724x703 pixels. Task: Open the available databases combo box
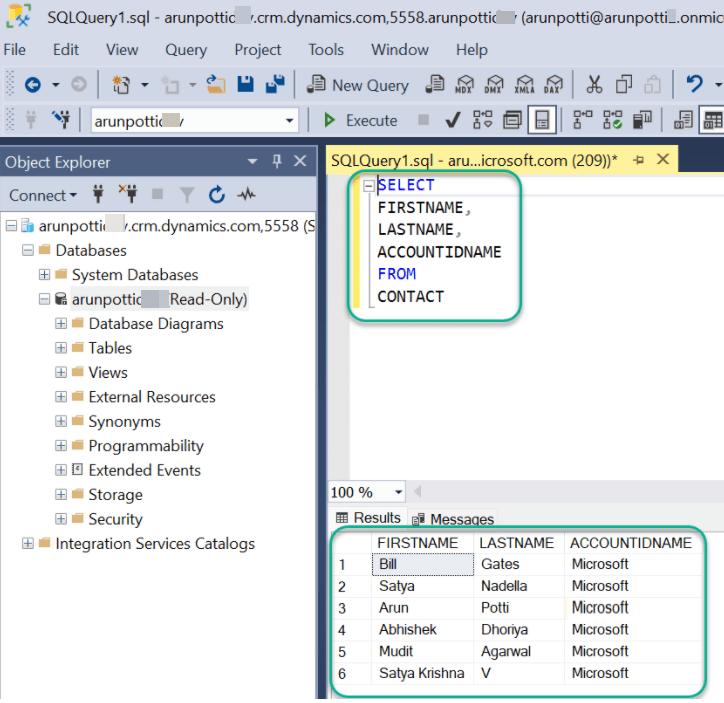(194, 120)
